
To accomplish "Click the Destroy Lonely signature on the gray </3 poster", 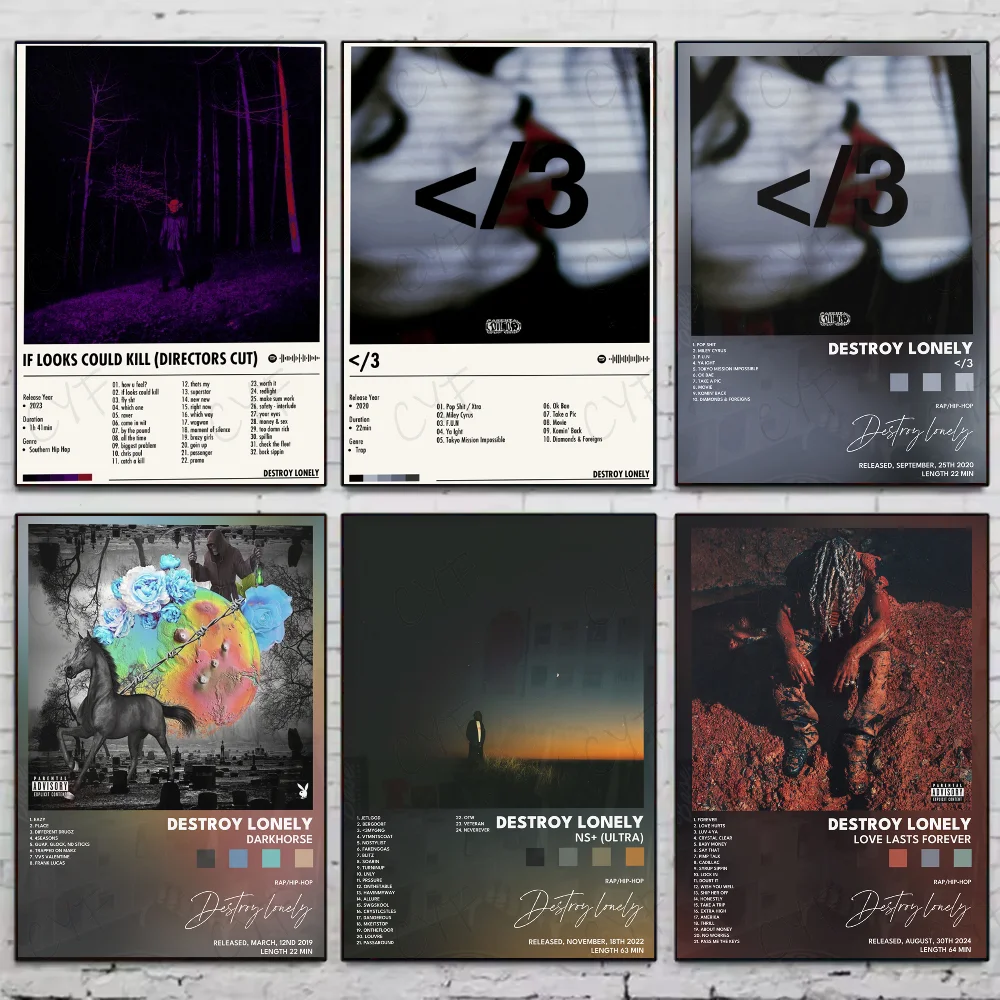I will click(910, 433).
